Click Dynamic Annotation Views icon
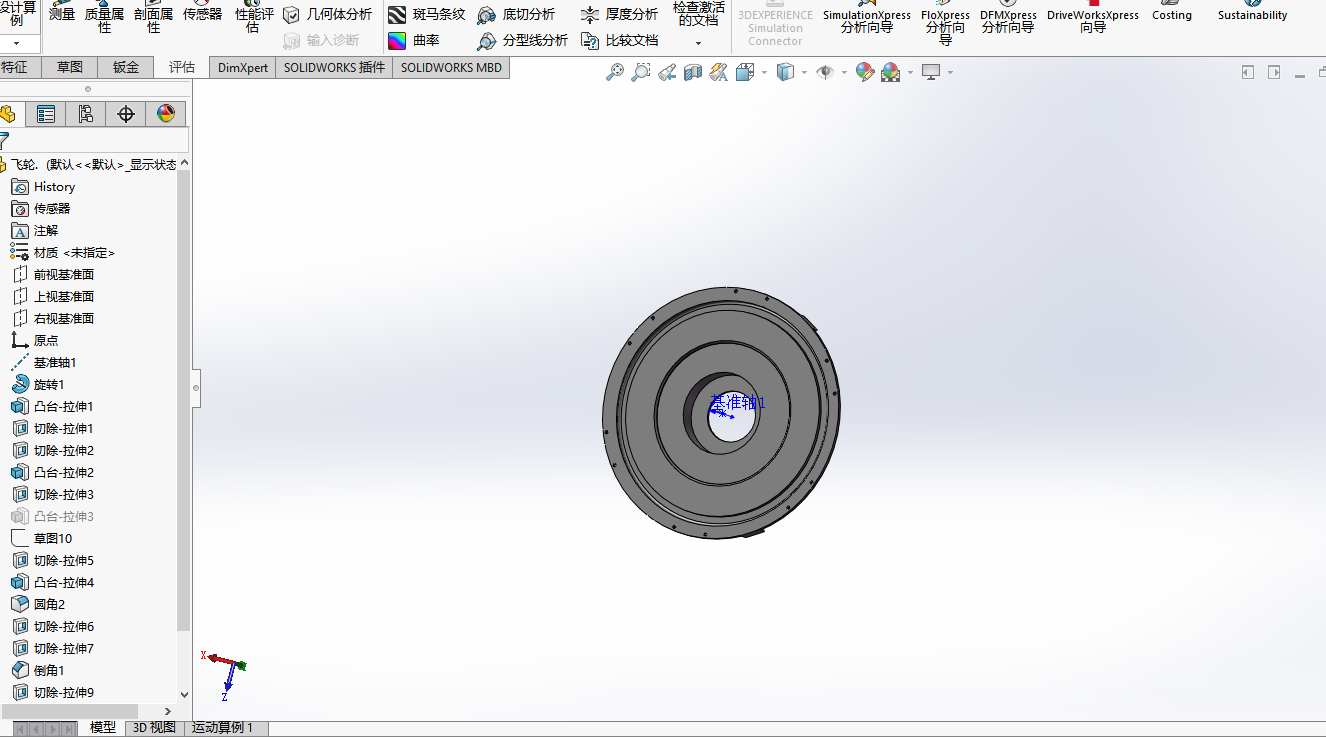Screen dimensions: 1326x737 [x=718, y=72]
